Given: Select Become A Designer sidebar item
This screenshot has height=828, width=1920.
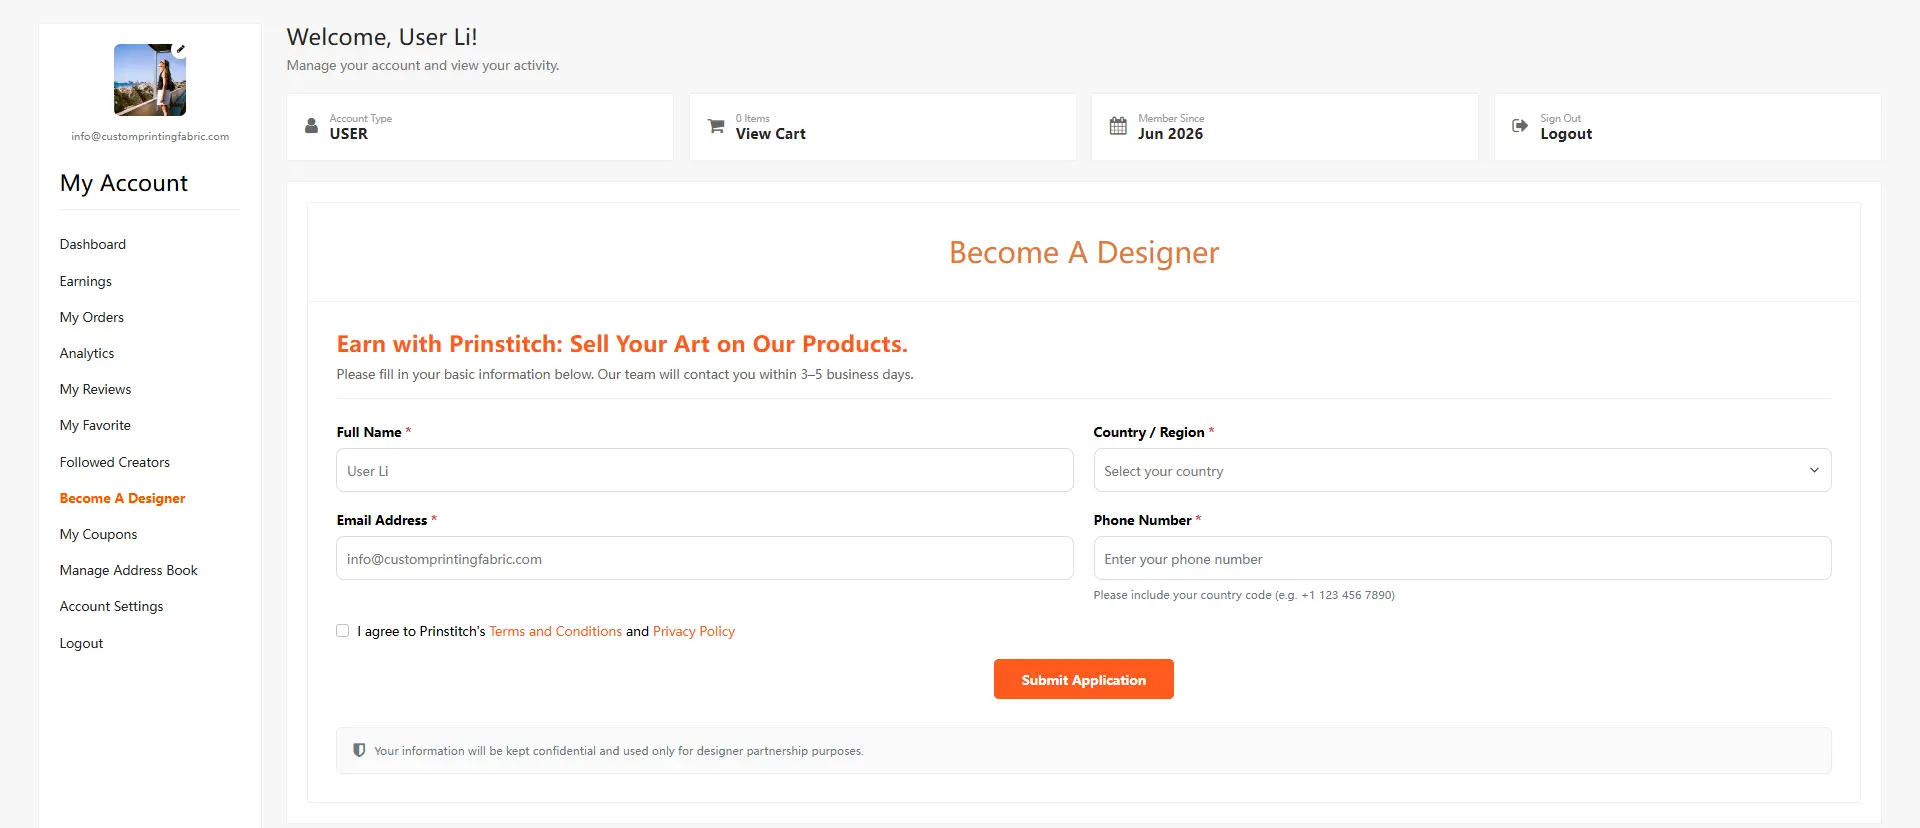Looking at the screenshot, I should click(123, 498).
